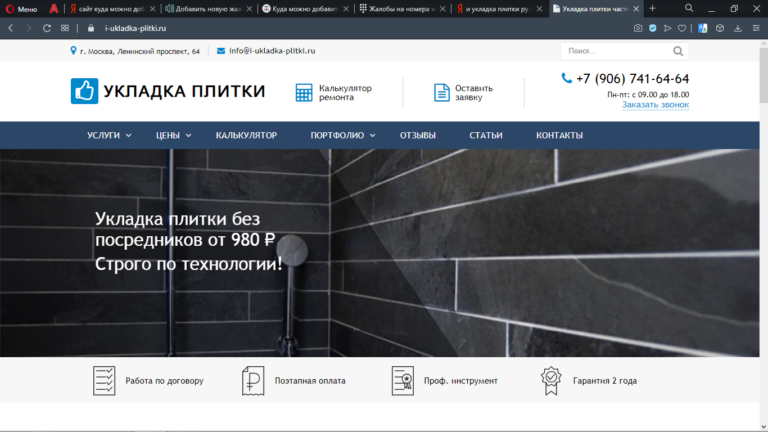The image size is (768, 432).
Task: Take a snapshot with camera icon
Action: click(x=638, y=28)
